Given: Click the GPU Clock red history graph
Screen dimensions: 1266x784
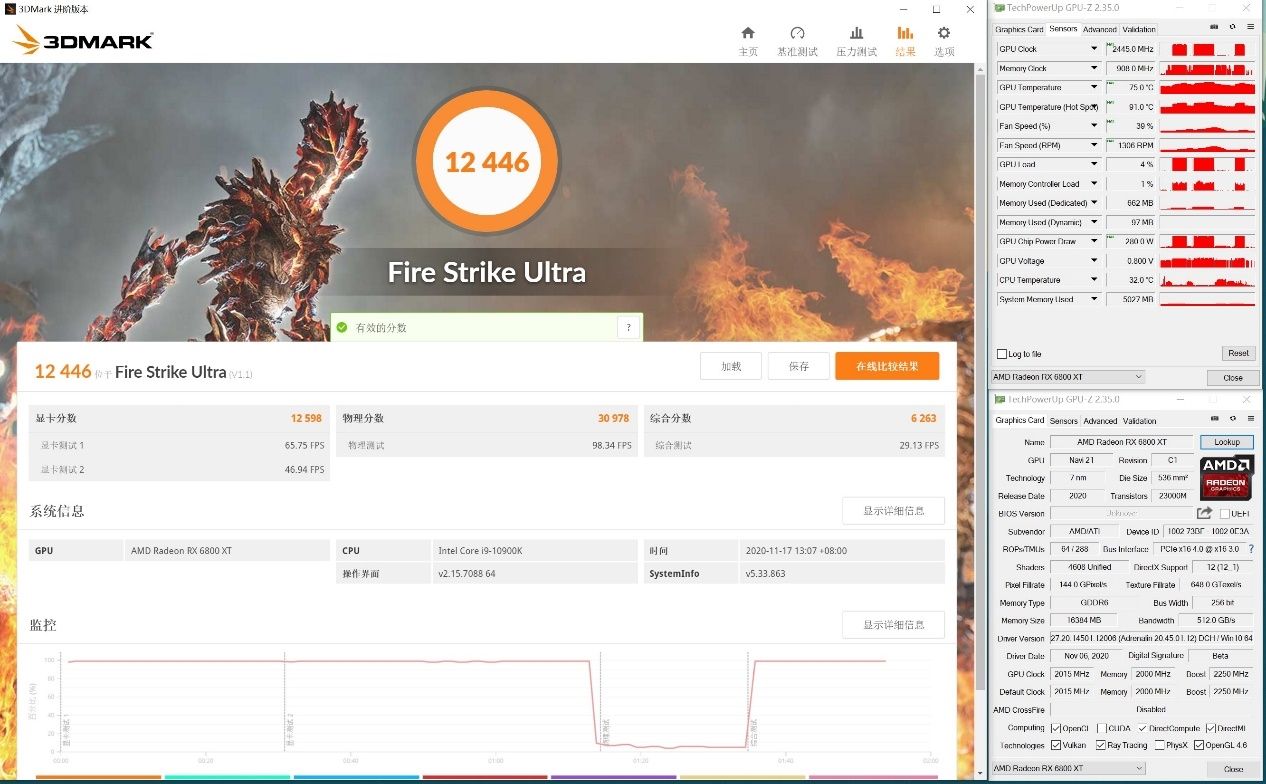Looking at the screenshot, I should (1208, 49).
